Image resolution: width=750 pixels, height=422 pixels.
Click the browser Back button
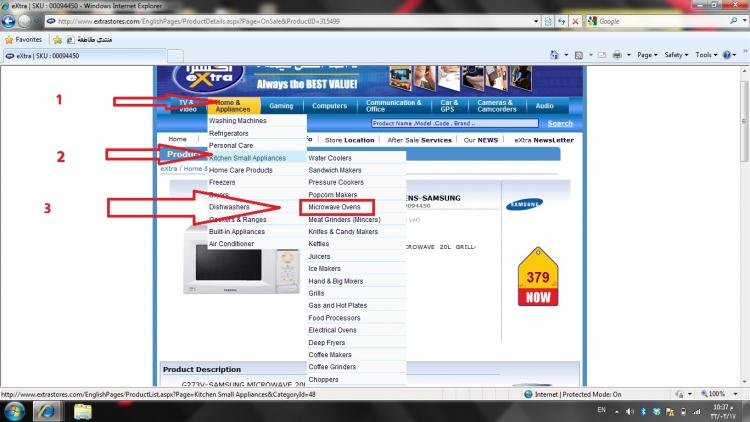pyautogui.click(x=11, y=21)
